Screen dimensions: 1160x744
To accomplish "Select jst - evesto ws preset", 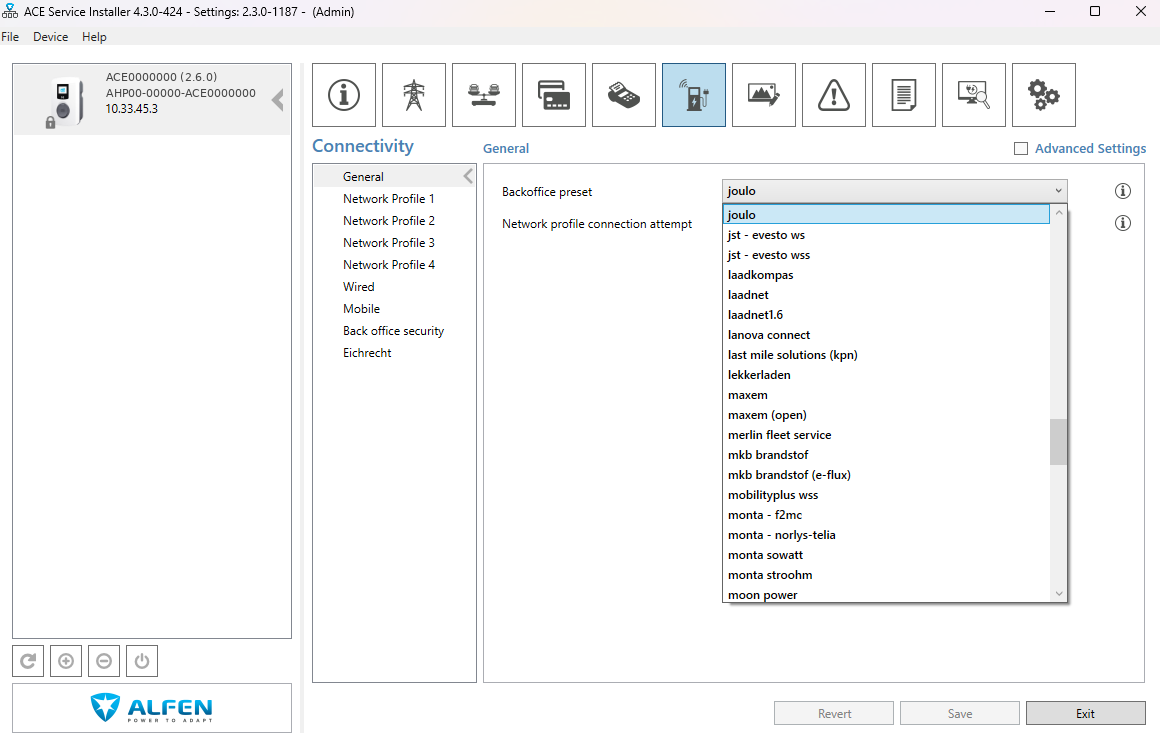I will [886, 234].
